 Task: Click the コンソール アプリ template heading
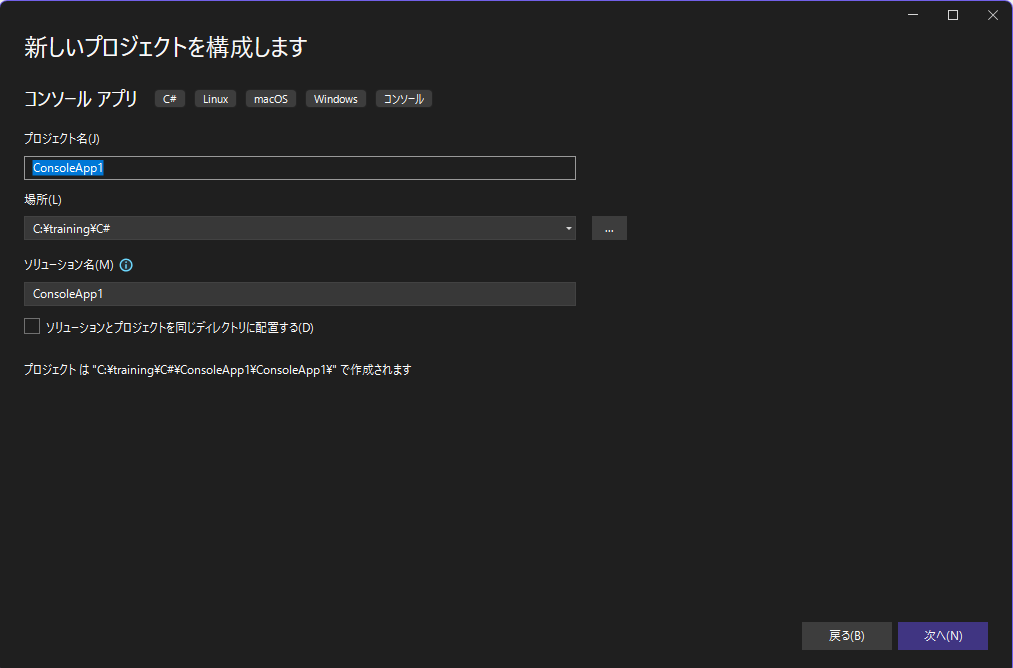pyautogui.click(x=79, y=98)
